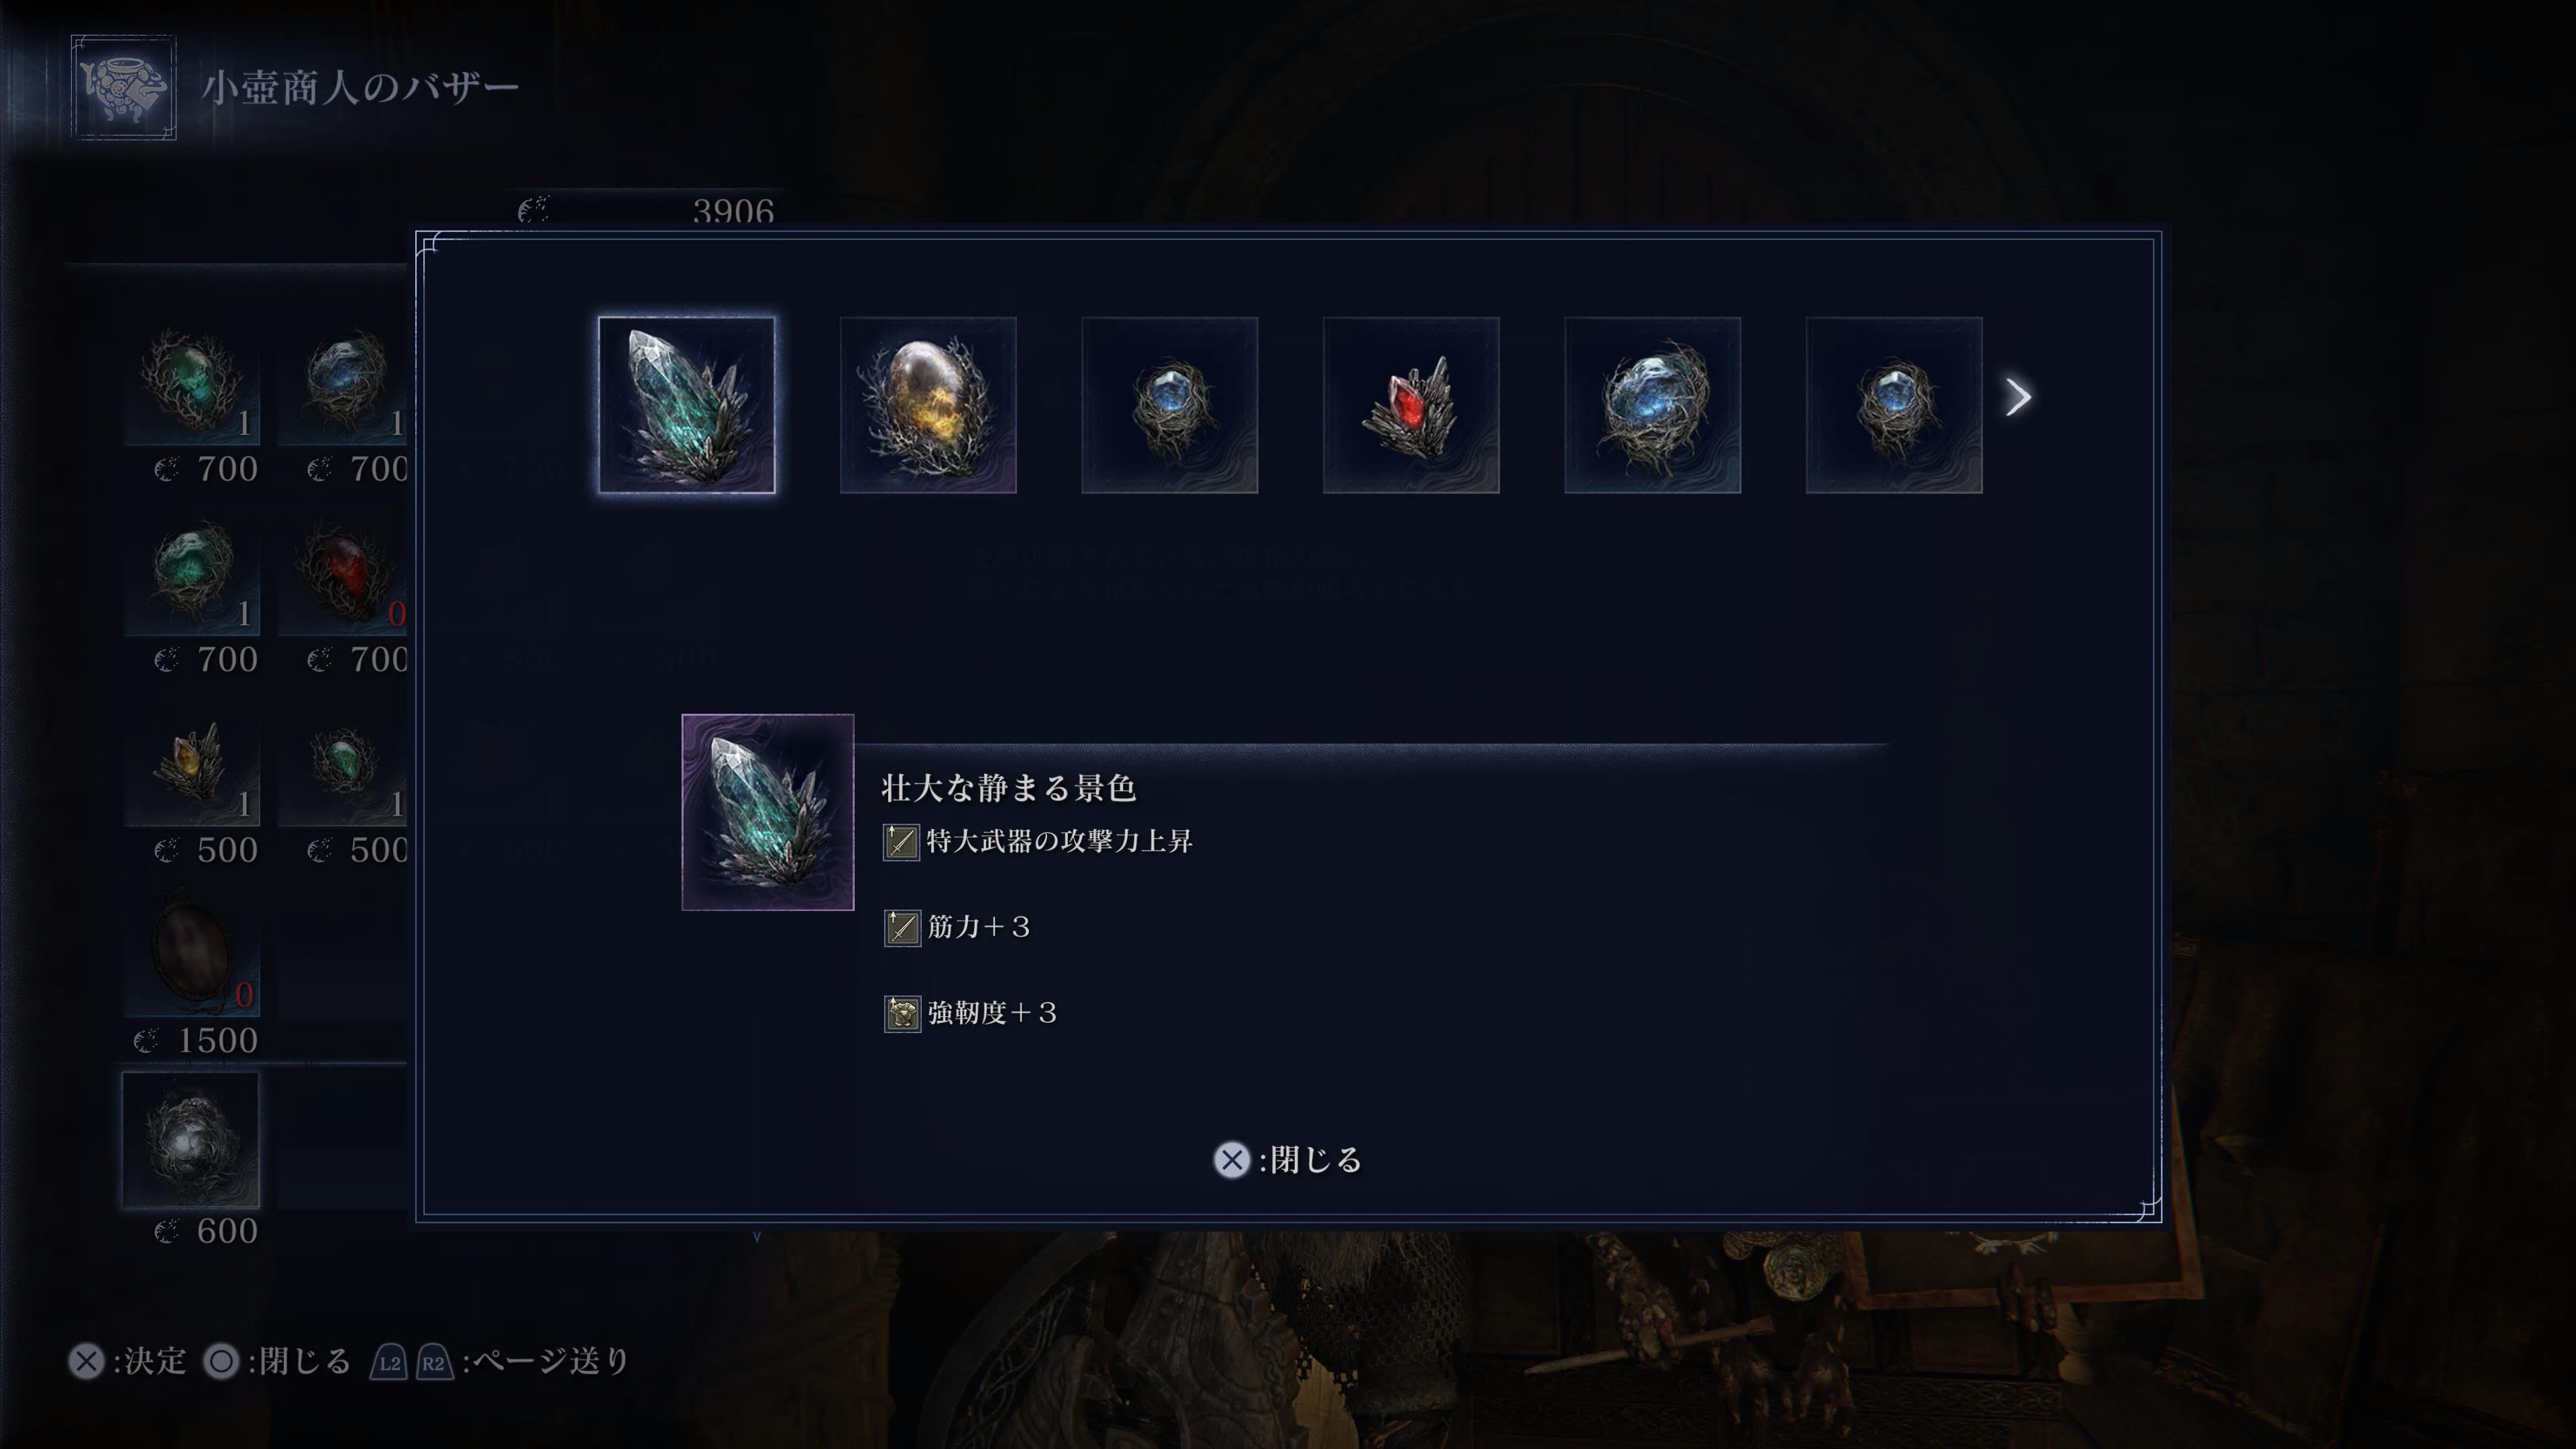
Task: Select the dark relic costing 1500
Action: click(191, 951)
